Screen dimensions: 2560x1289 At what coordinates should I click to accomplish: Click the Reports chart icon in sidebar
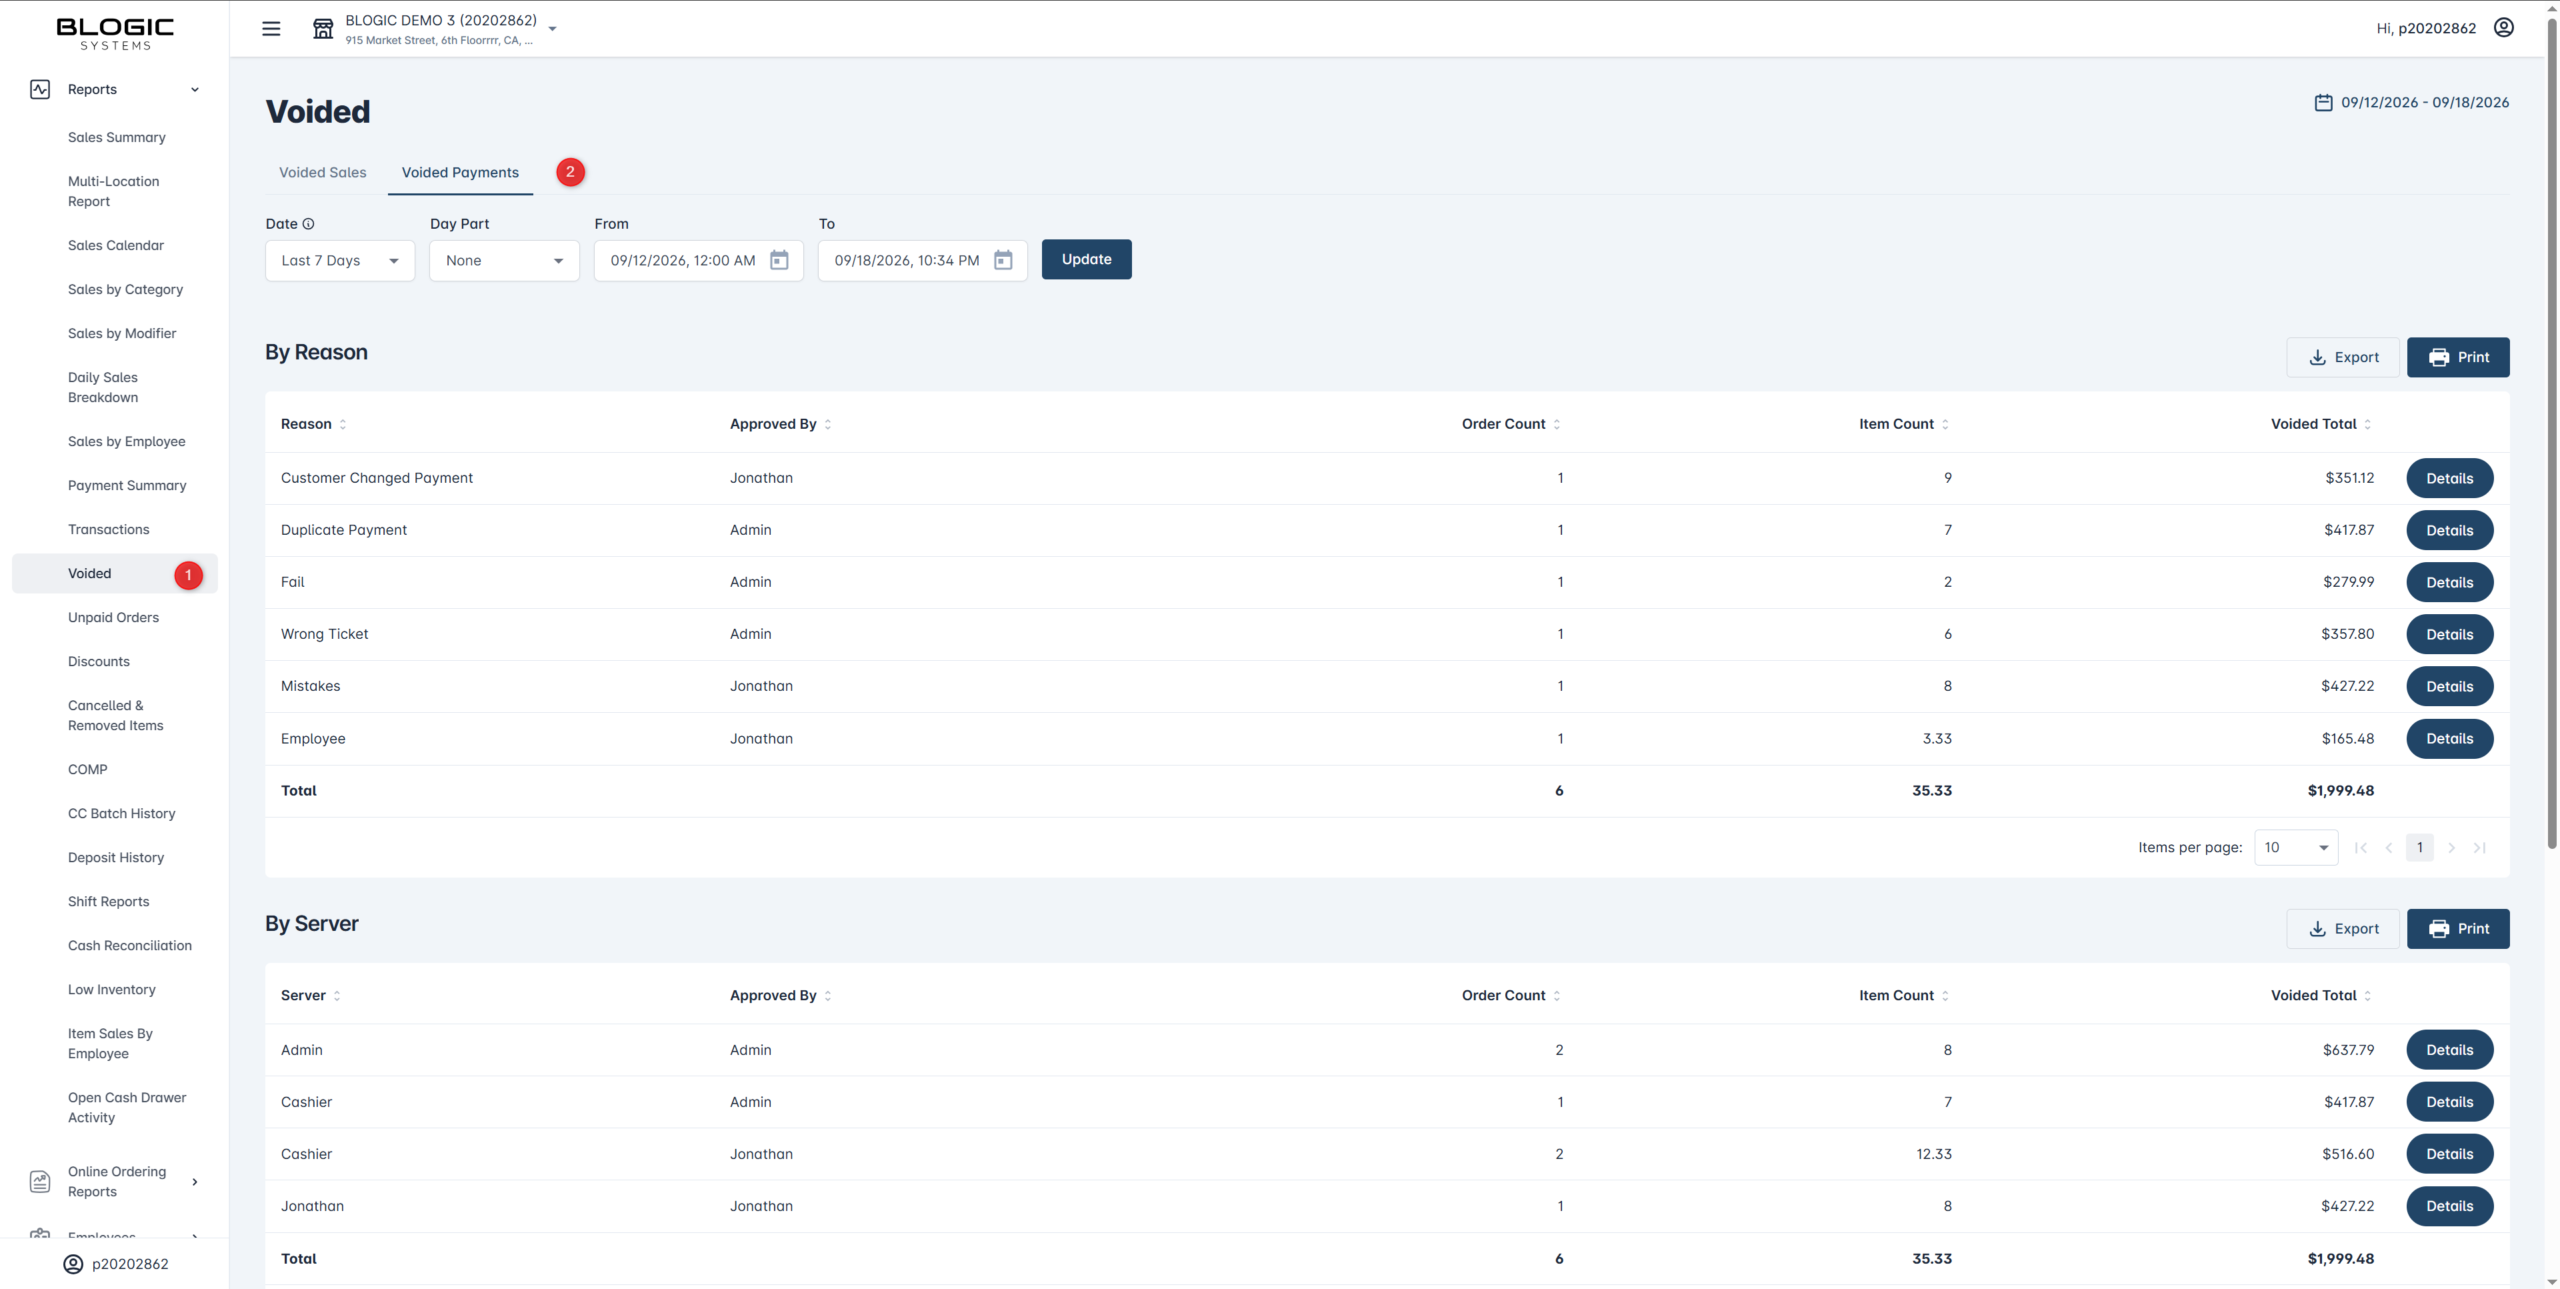click(40, 89)
